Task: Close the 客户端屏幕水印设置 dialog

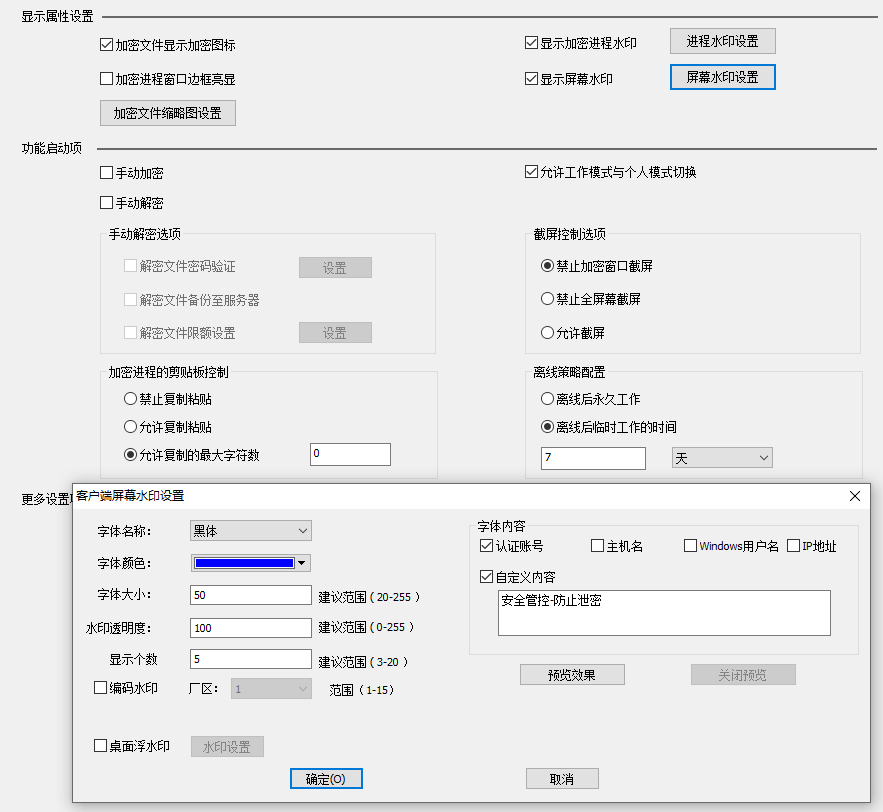Action: pos(855,496)
